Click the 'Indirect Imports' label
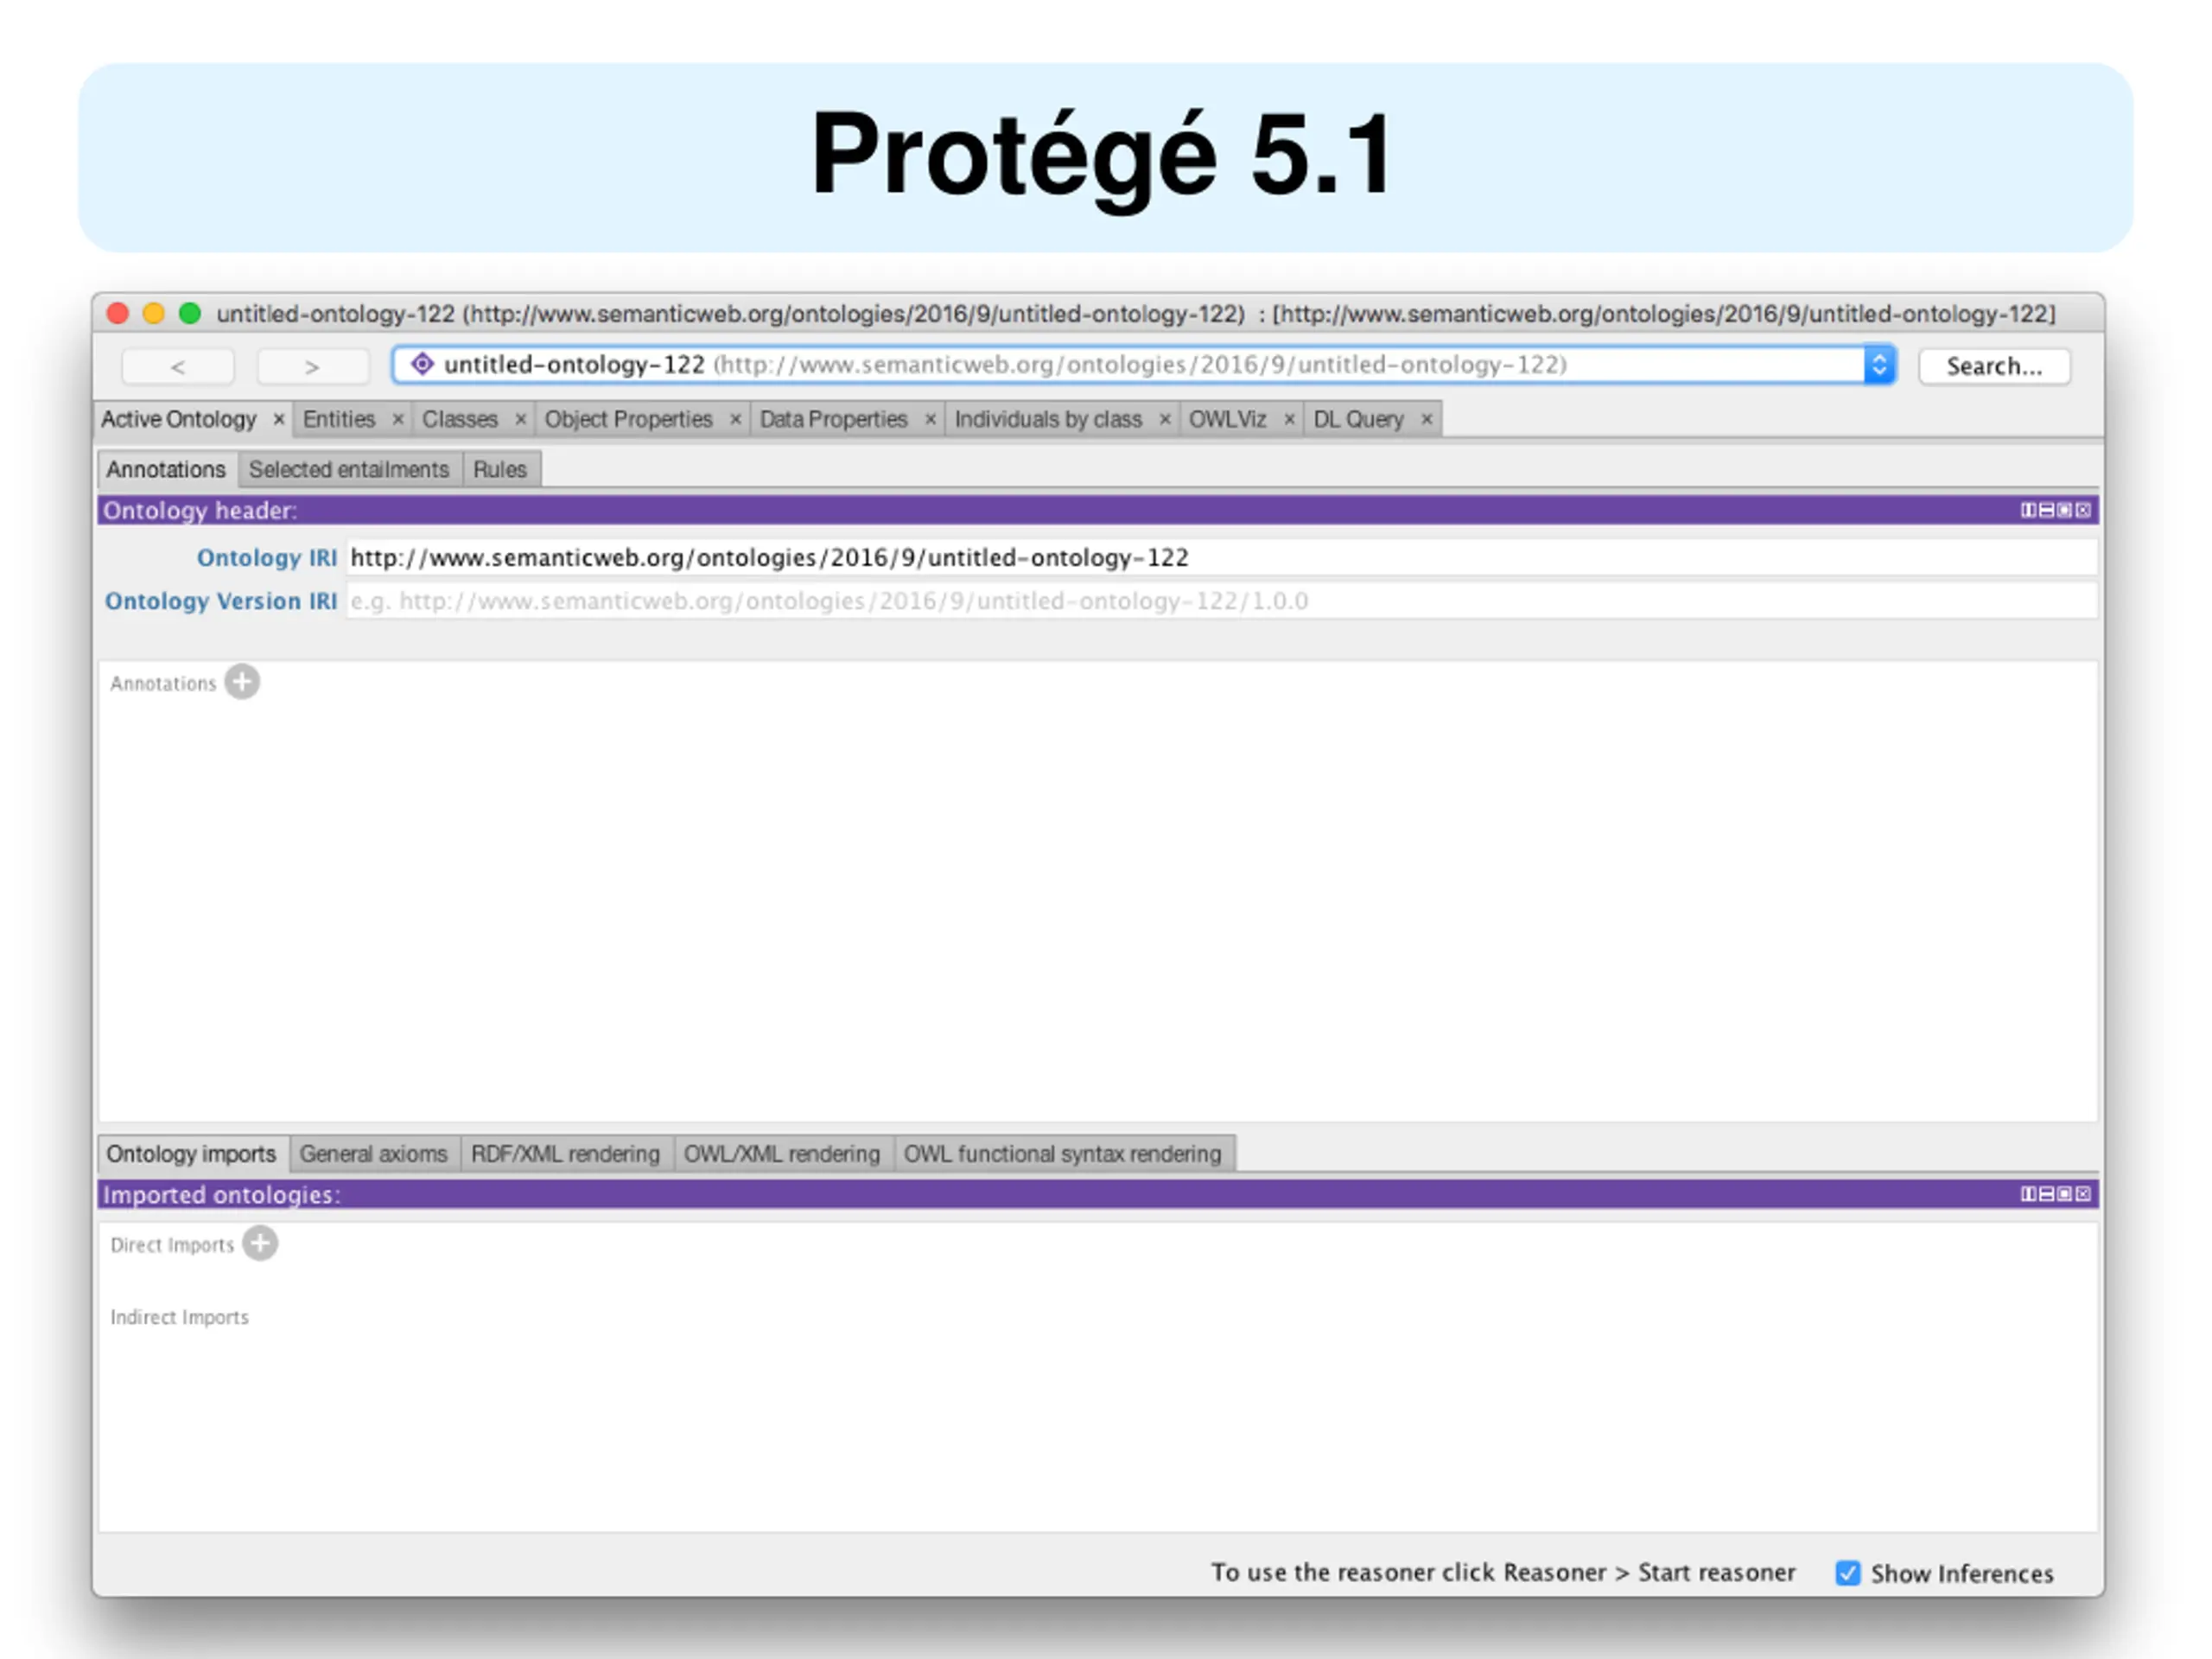The width and height of the screenshot is (2212, 1659). (x=180, y=1317)
